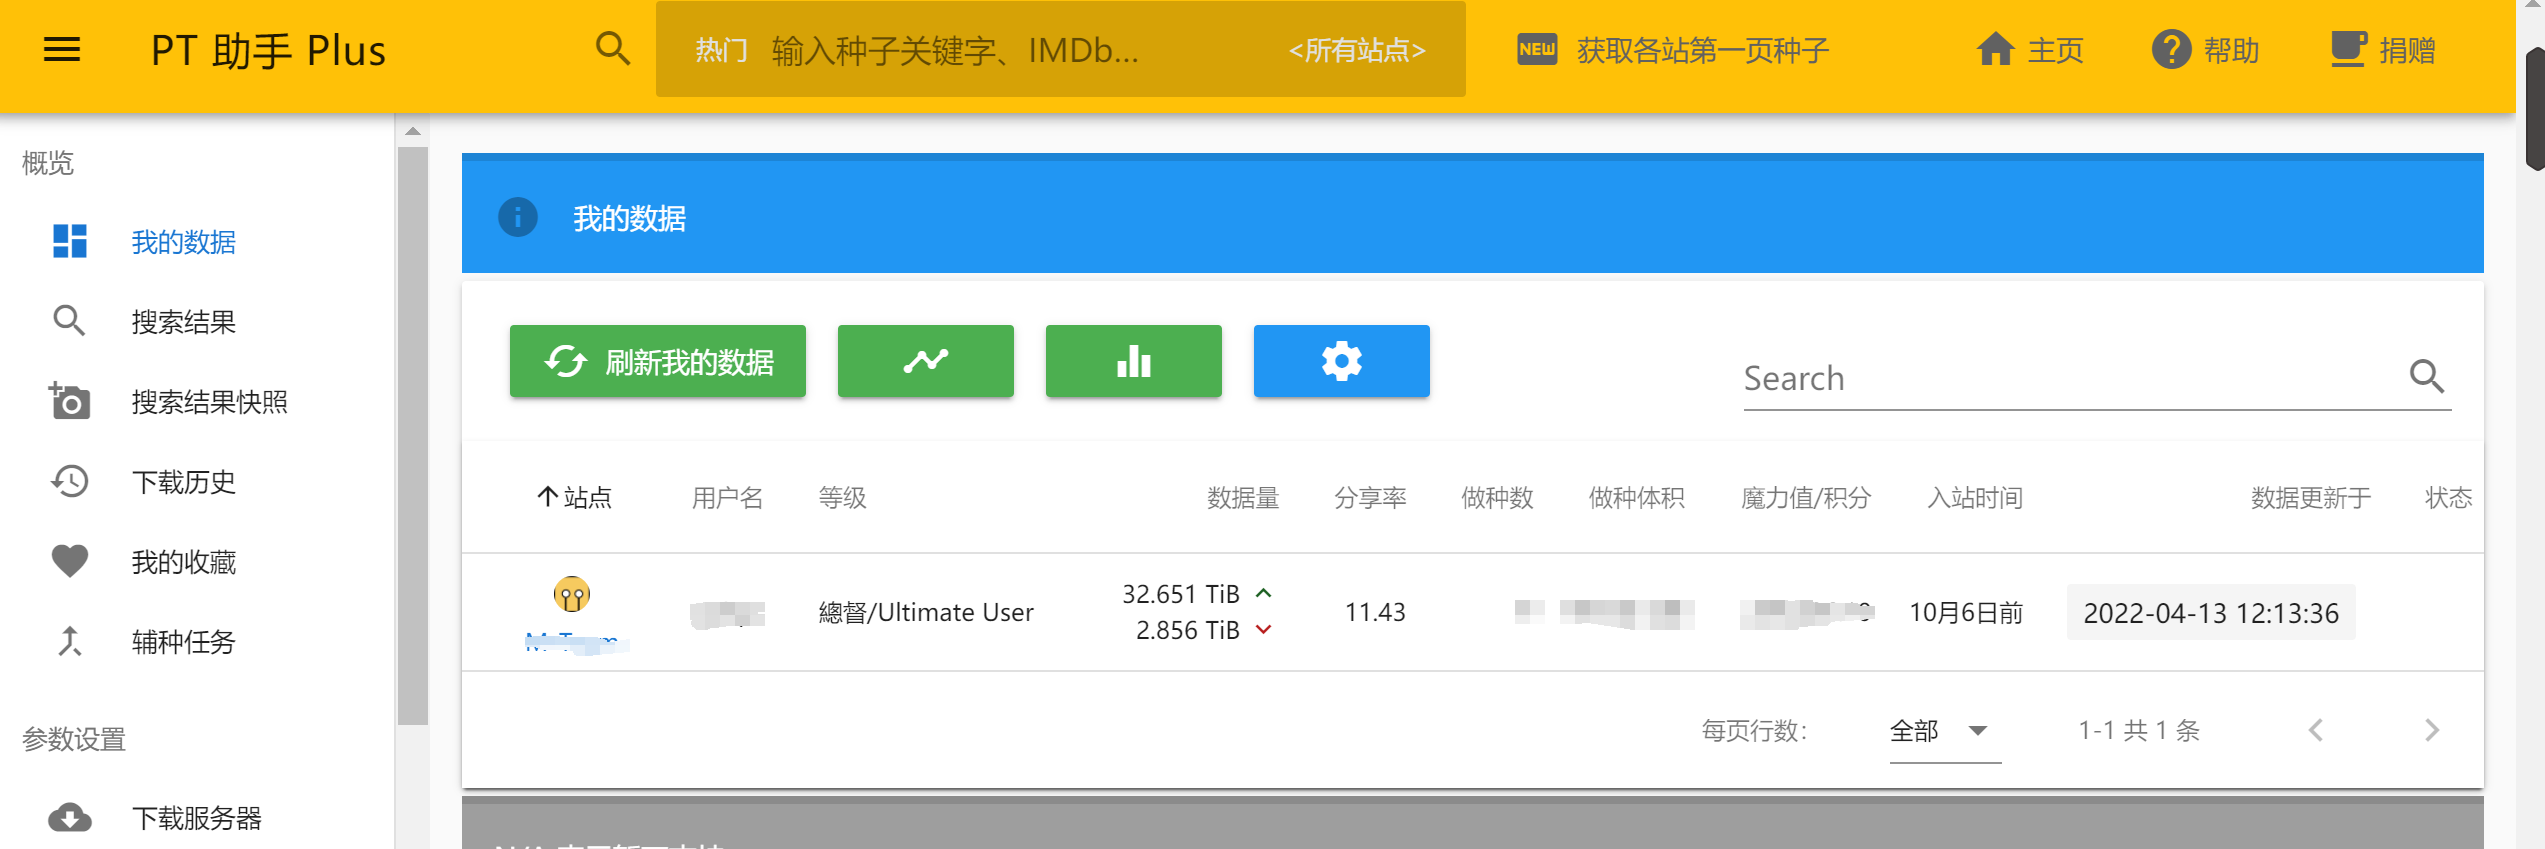Image resolution: width=2545 pixels, height=849 pixels.
Task: Click 获取各站第一页种子
Action: click(1703, 50)
